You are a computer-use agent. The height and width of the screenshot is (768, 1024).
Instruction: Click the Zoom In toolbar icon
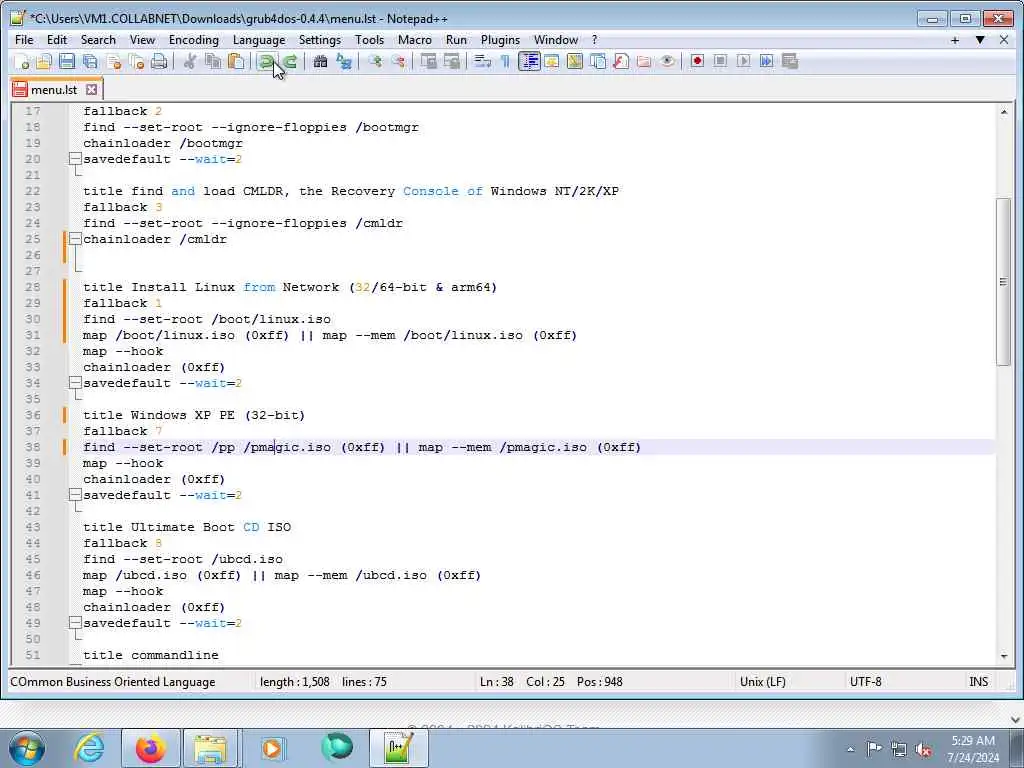(x=375, y=61)
